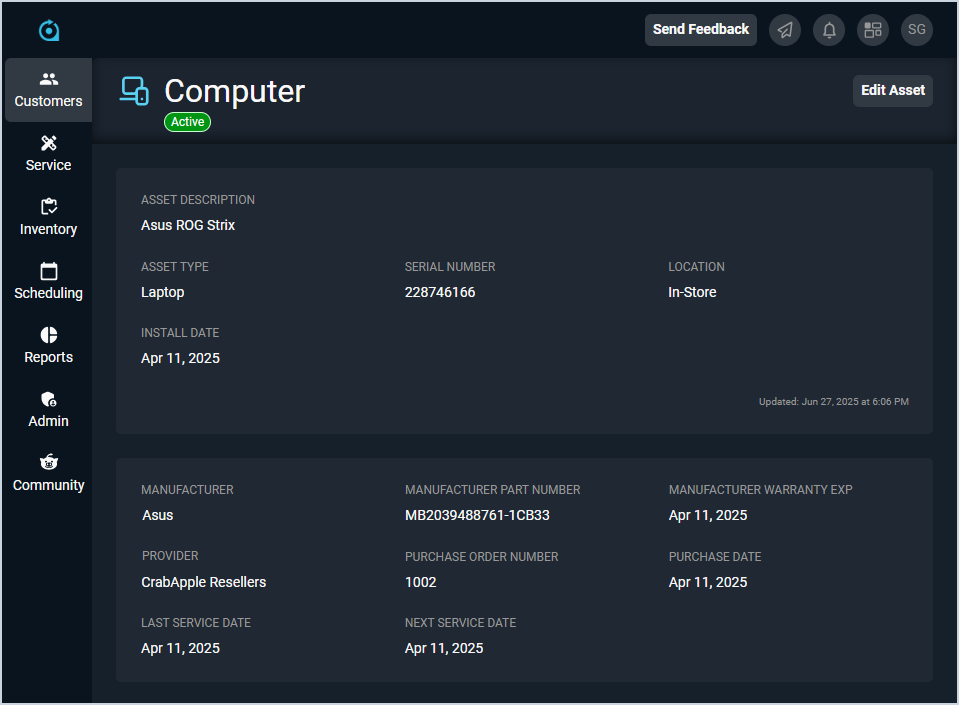Open the Service menu in sidebar
Viewport: 959px width, 705px height.
pyautogui.click(x=48, y=154)
